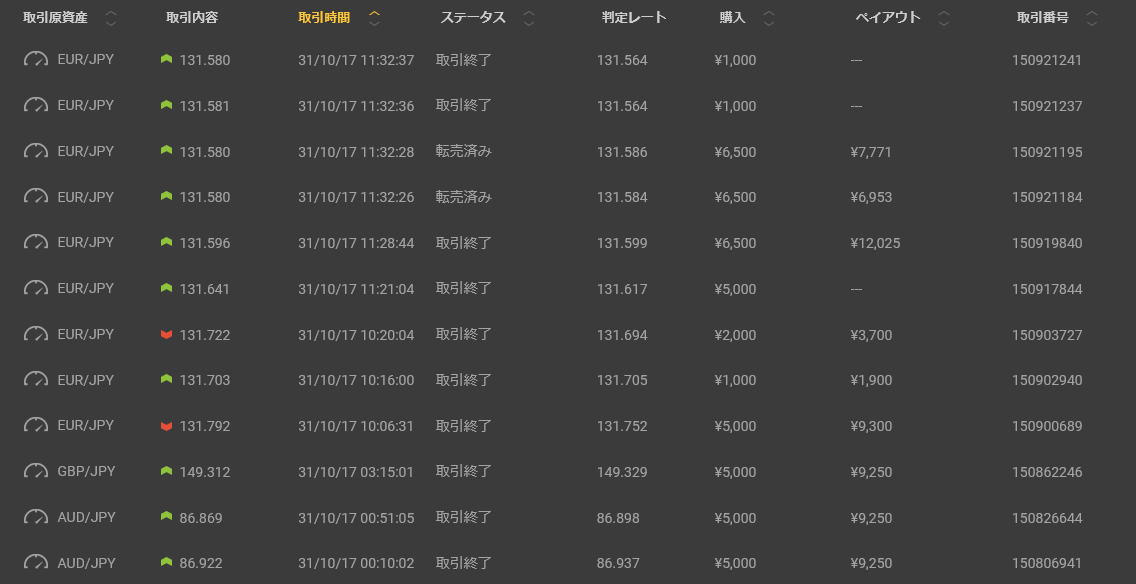Image resolution: width=1136 pixels, height=584 pixels.
Task: Open trade number 150919840
Action: pos(1047,243)
